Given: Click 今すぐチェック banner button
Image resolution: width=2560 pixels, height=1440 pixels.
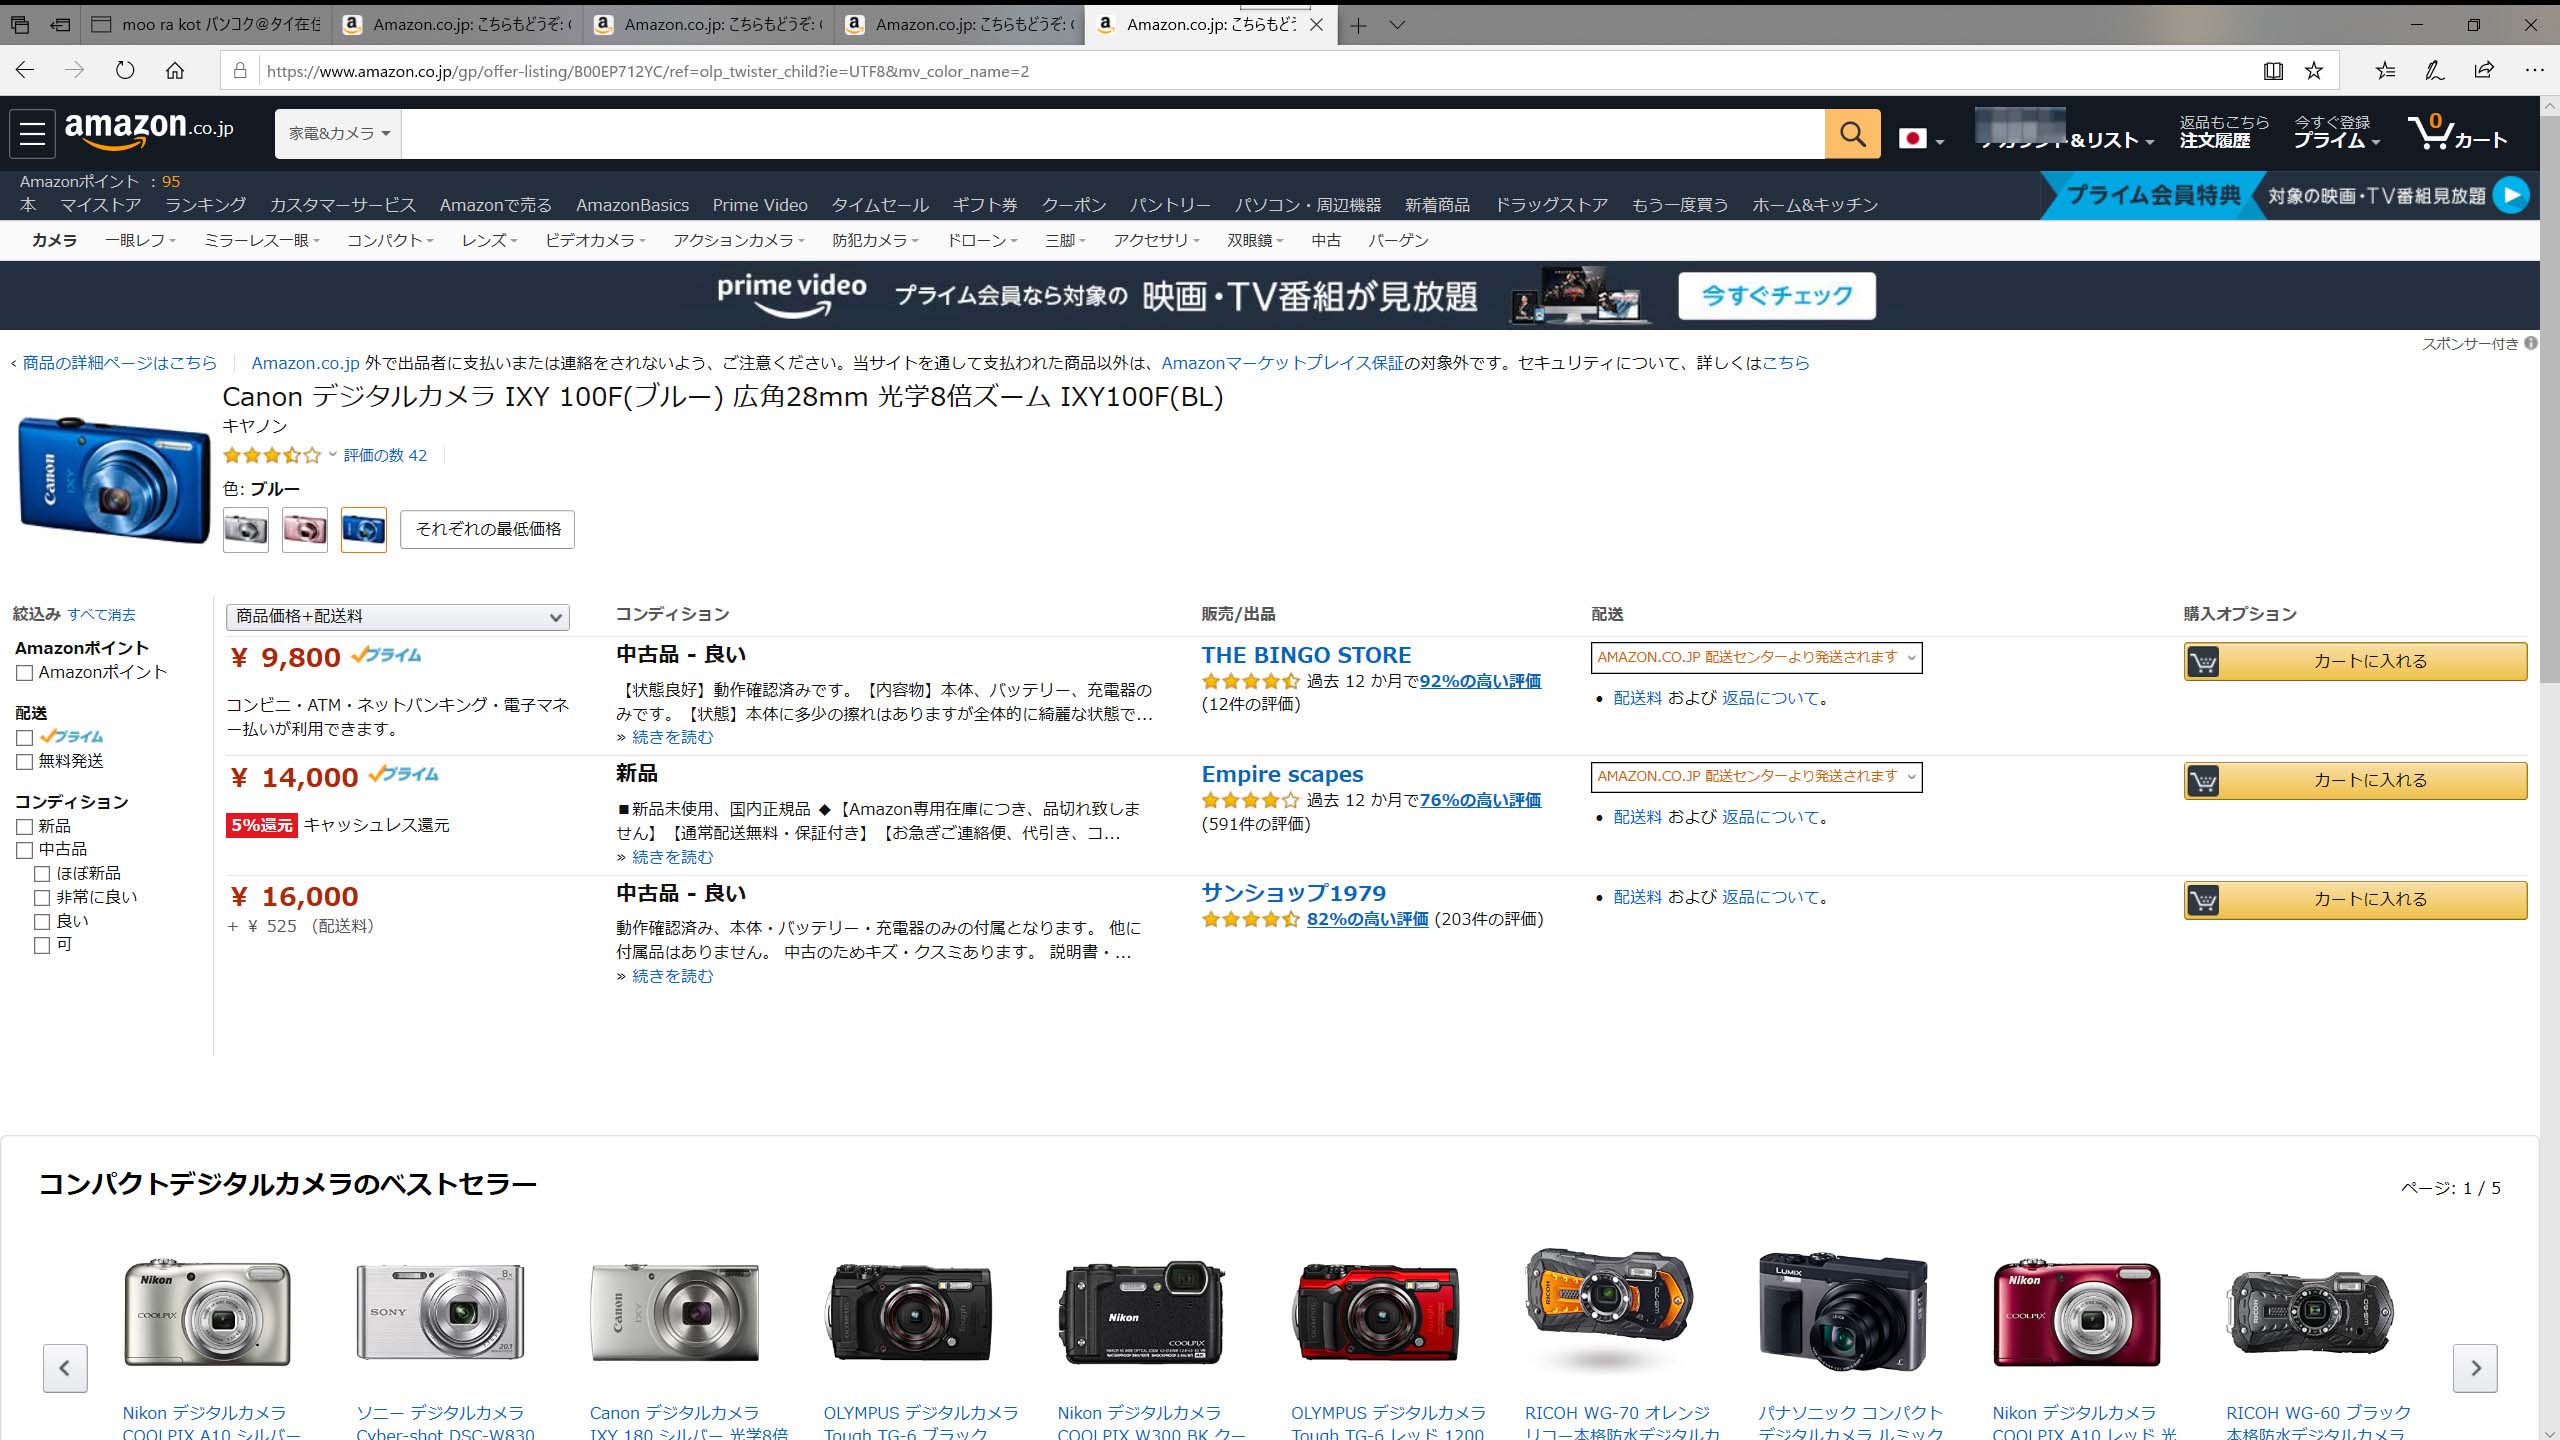Looking at the screenshot, I should coord(1777,296).
